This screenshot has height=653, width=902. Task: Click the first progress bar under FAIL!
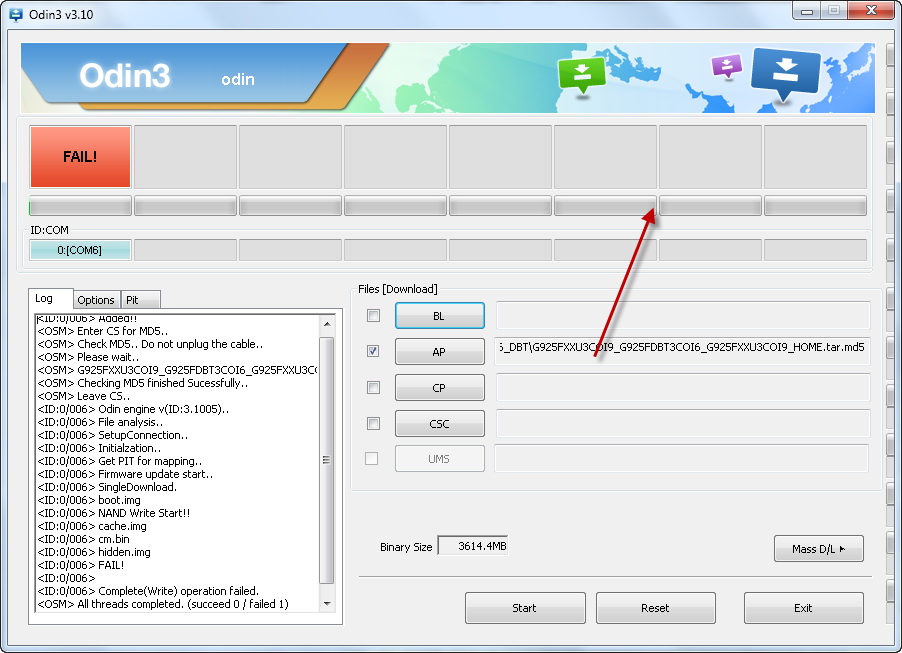(x=81, y=205)
